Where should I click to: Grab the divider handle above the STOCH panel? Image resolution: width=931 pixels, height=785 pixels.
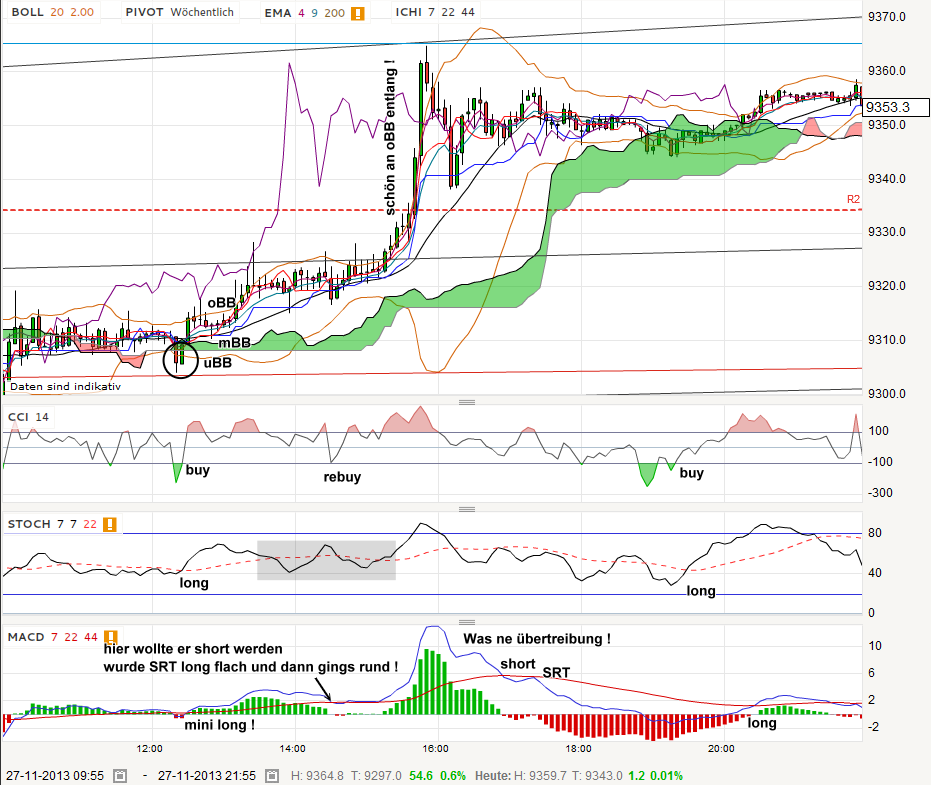pyautogui.click(x=467, y=509)
